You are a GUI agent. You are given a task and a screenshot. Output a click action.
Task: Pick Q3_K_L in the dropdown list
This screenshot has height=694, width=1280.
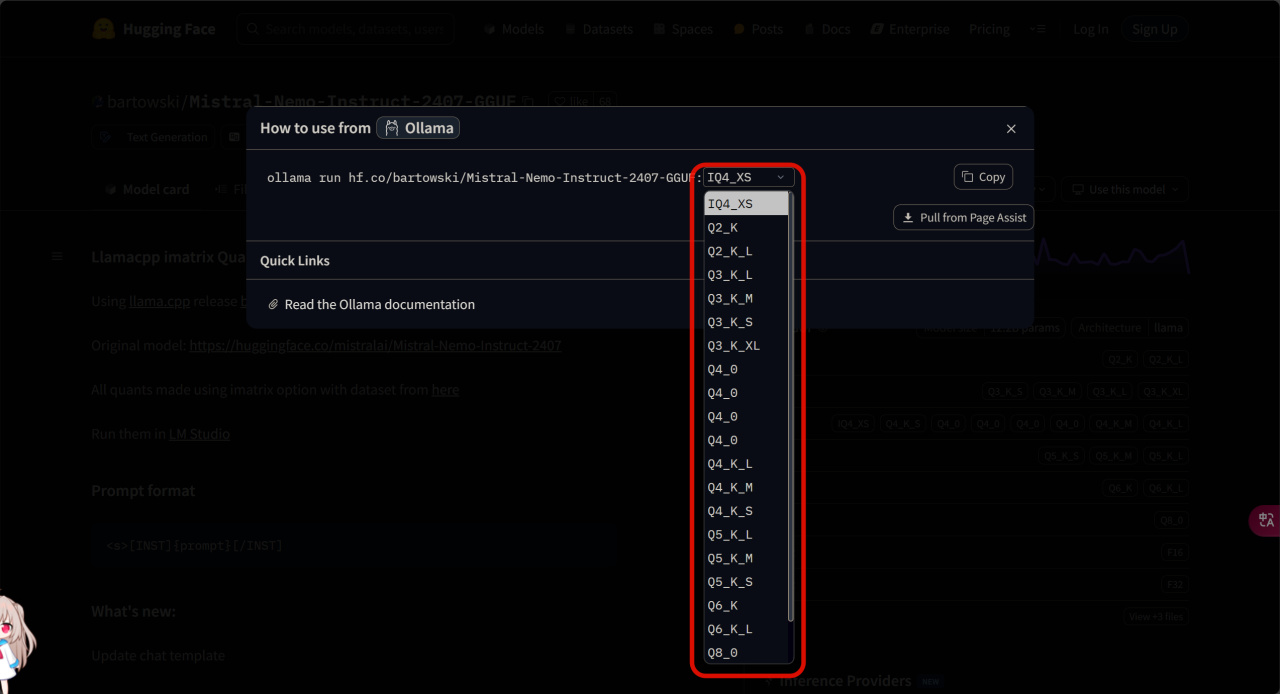(x=746, y=275)
